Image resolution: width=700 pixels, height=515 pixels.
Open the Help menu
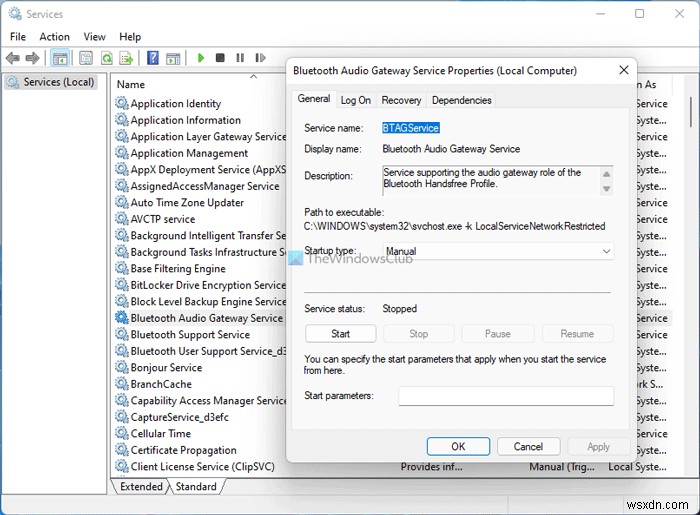[x=130, y=37]
